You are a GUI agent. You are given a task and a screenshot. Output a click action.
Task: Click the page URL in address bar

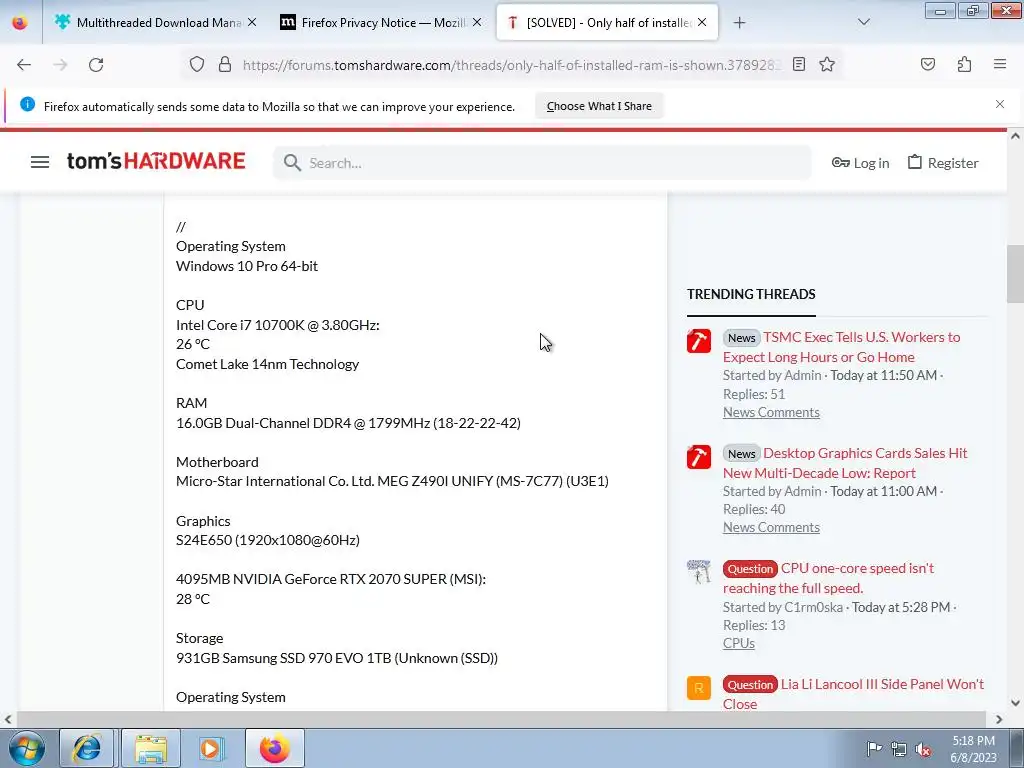(x=512, y=65)
